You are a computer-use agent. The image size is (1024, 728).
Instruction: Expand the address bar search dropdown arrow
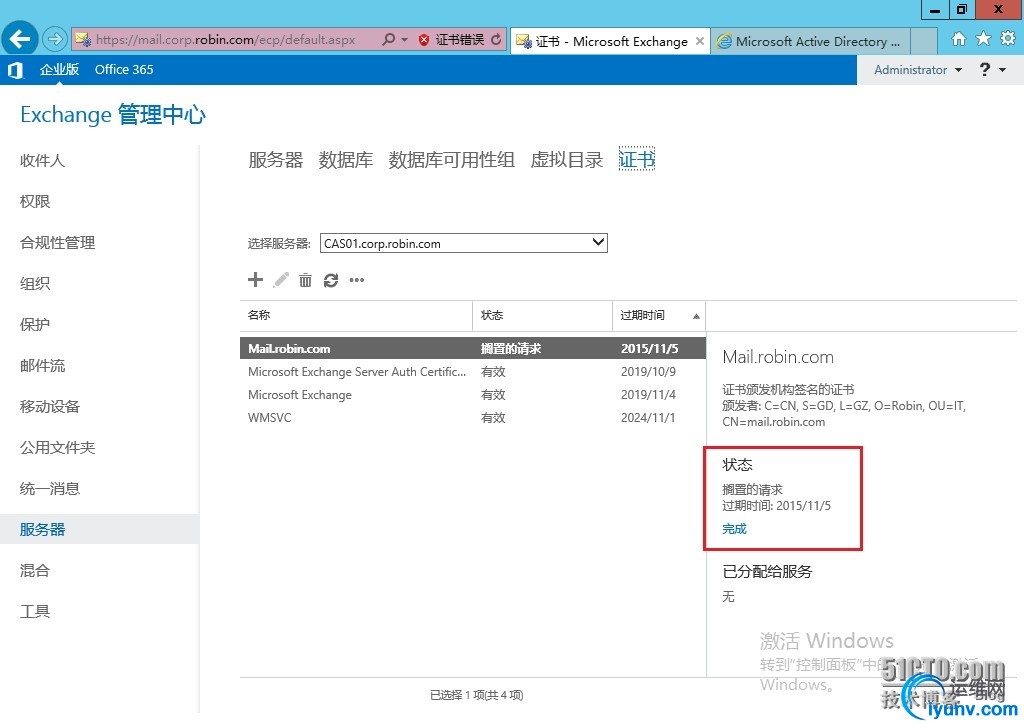(404, 40)
